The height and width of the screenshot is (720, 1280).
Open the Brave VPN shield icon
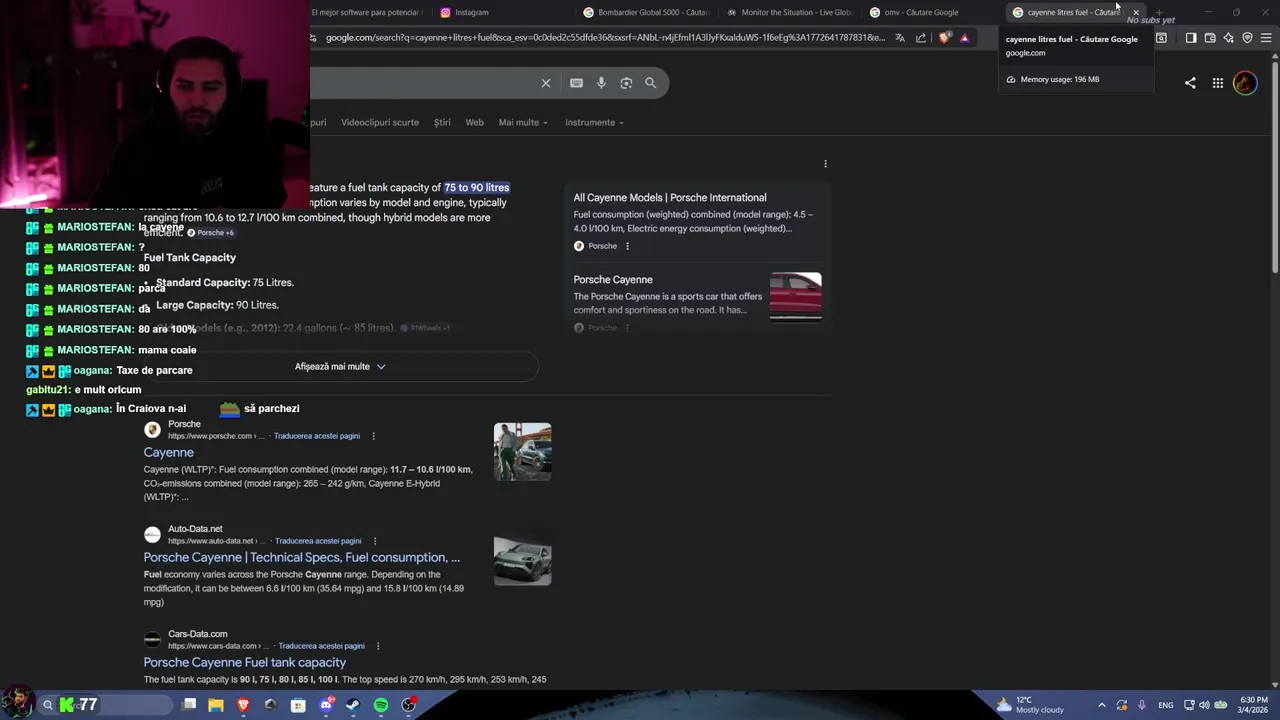pos(1247,38)
